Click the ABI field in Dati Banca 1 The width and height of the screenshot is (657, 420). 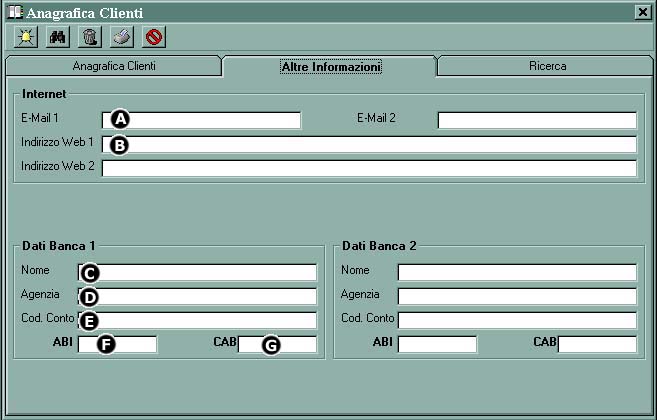click(x=117, y=344)
